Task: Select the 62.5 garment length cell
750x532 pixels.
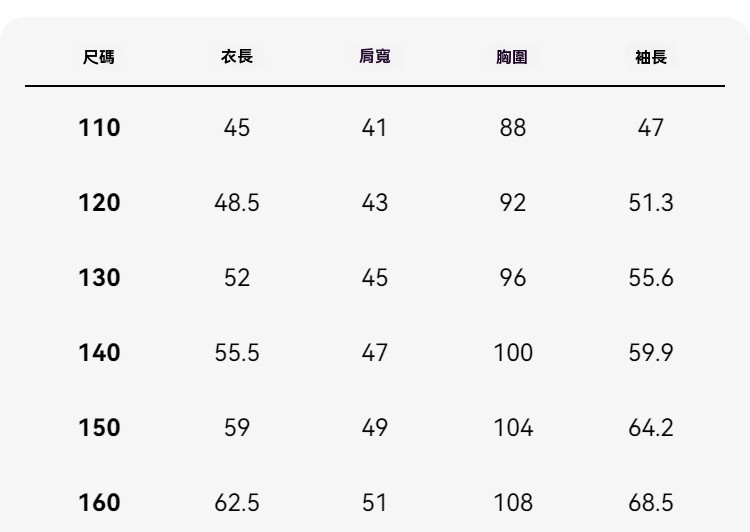Action: pos(237,503)
